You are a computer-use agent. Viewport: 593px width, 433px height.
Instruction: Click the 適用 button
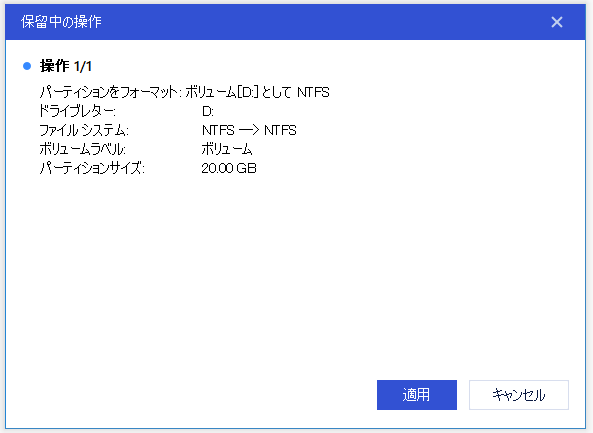[x=417, y=395]
